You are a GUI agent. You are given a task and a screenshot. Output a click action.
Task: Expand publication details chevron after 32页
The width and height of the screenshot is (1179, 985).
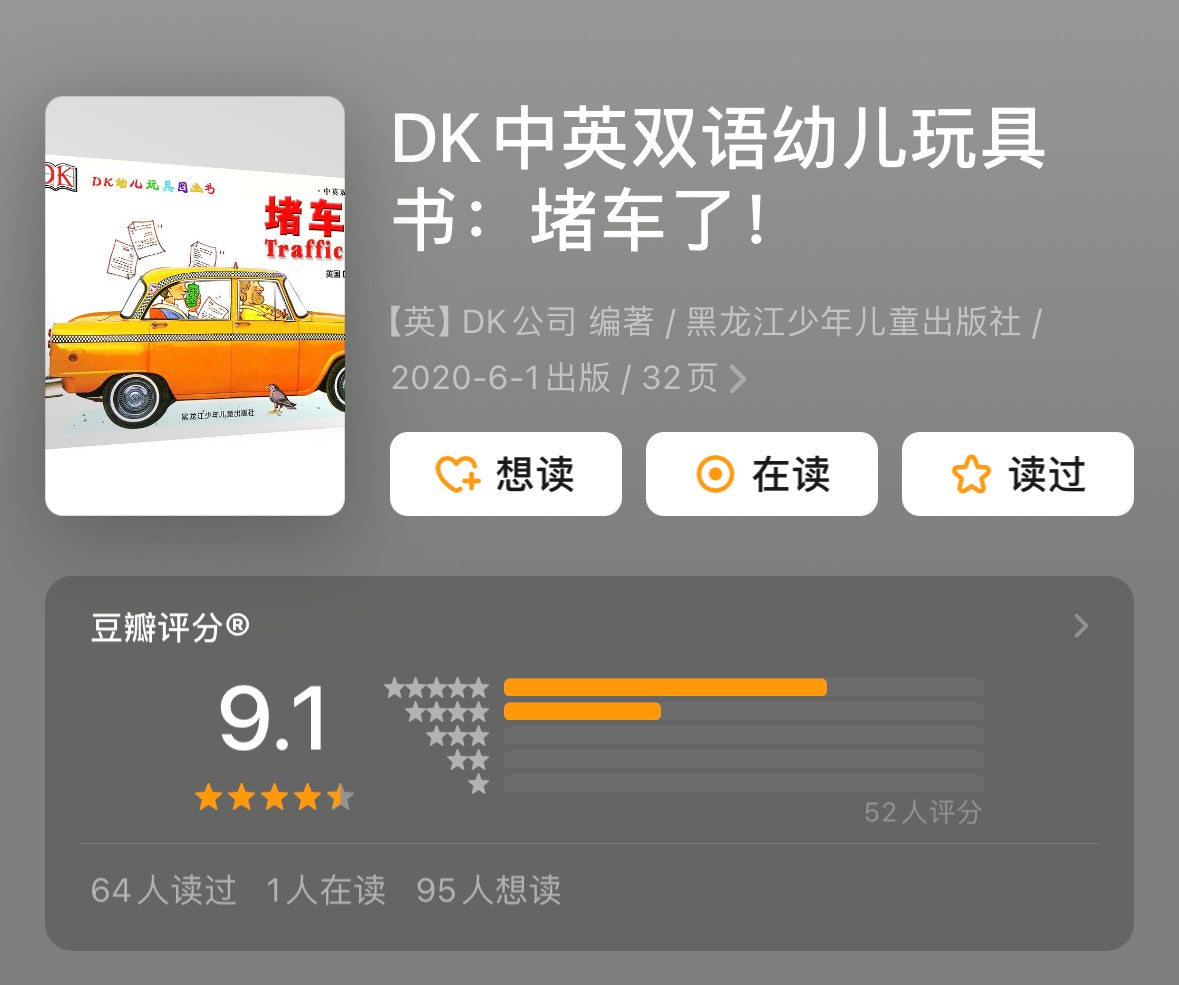click(x=738, y=379)
